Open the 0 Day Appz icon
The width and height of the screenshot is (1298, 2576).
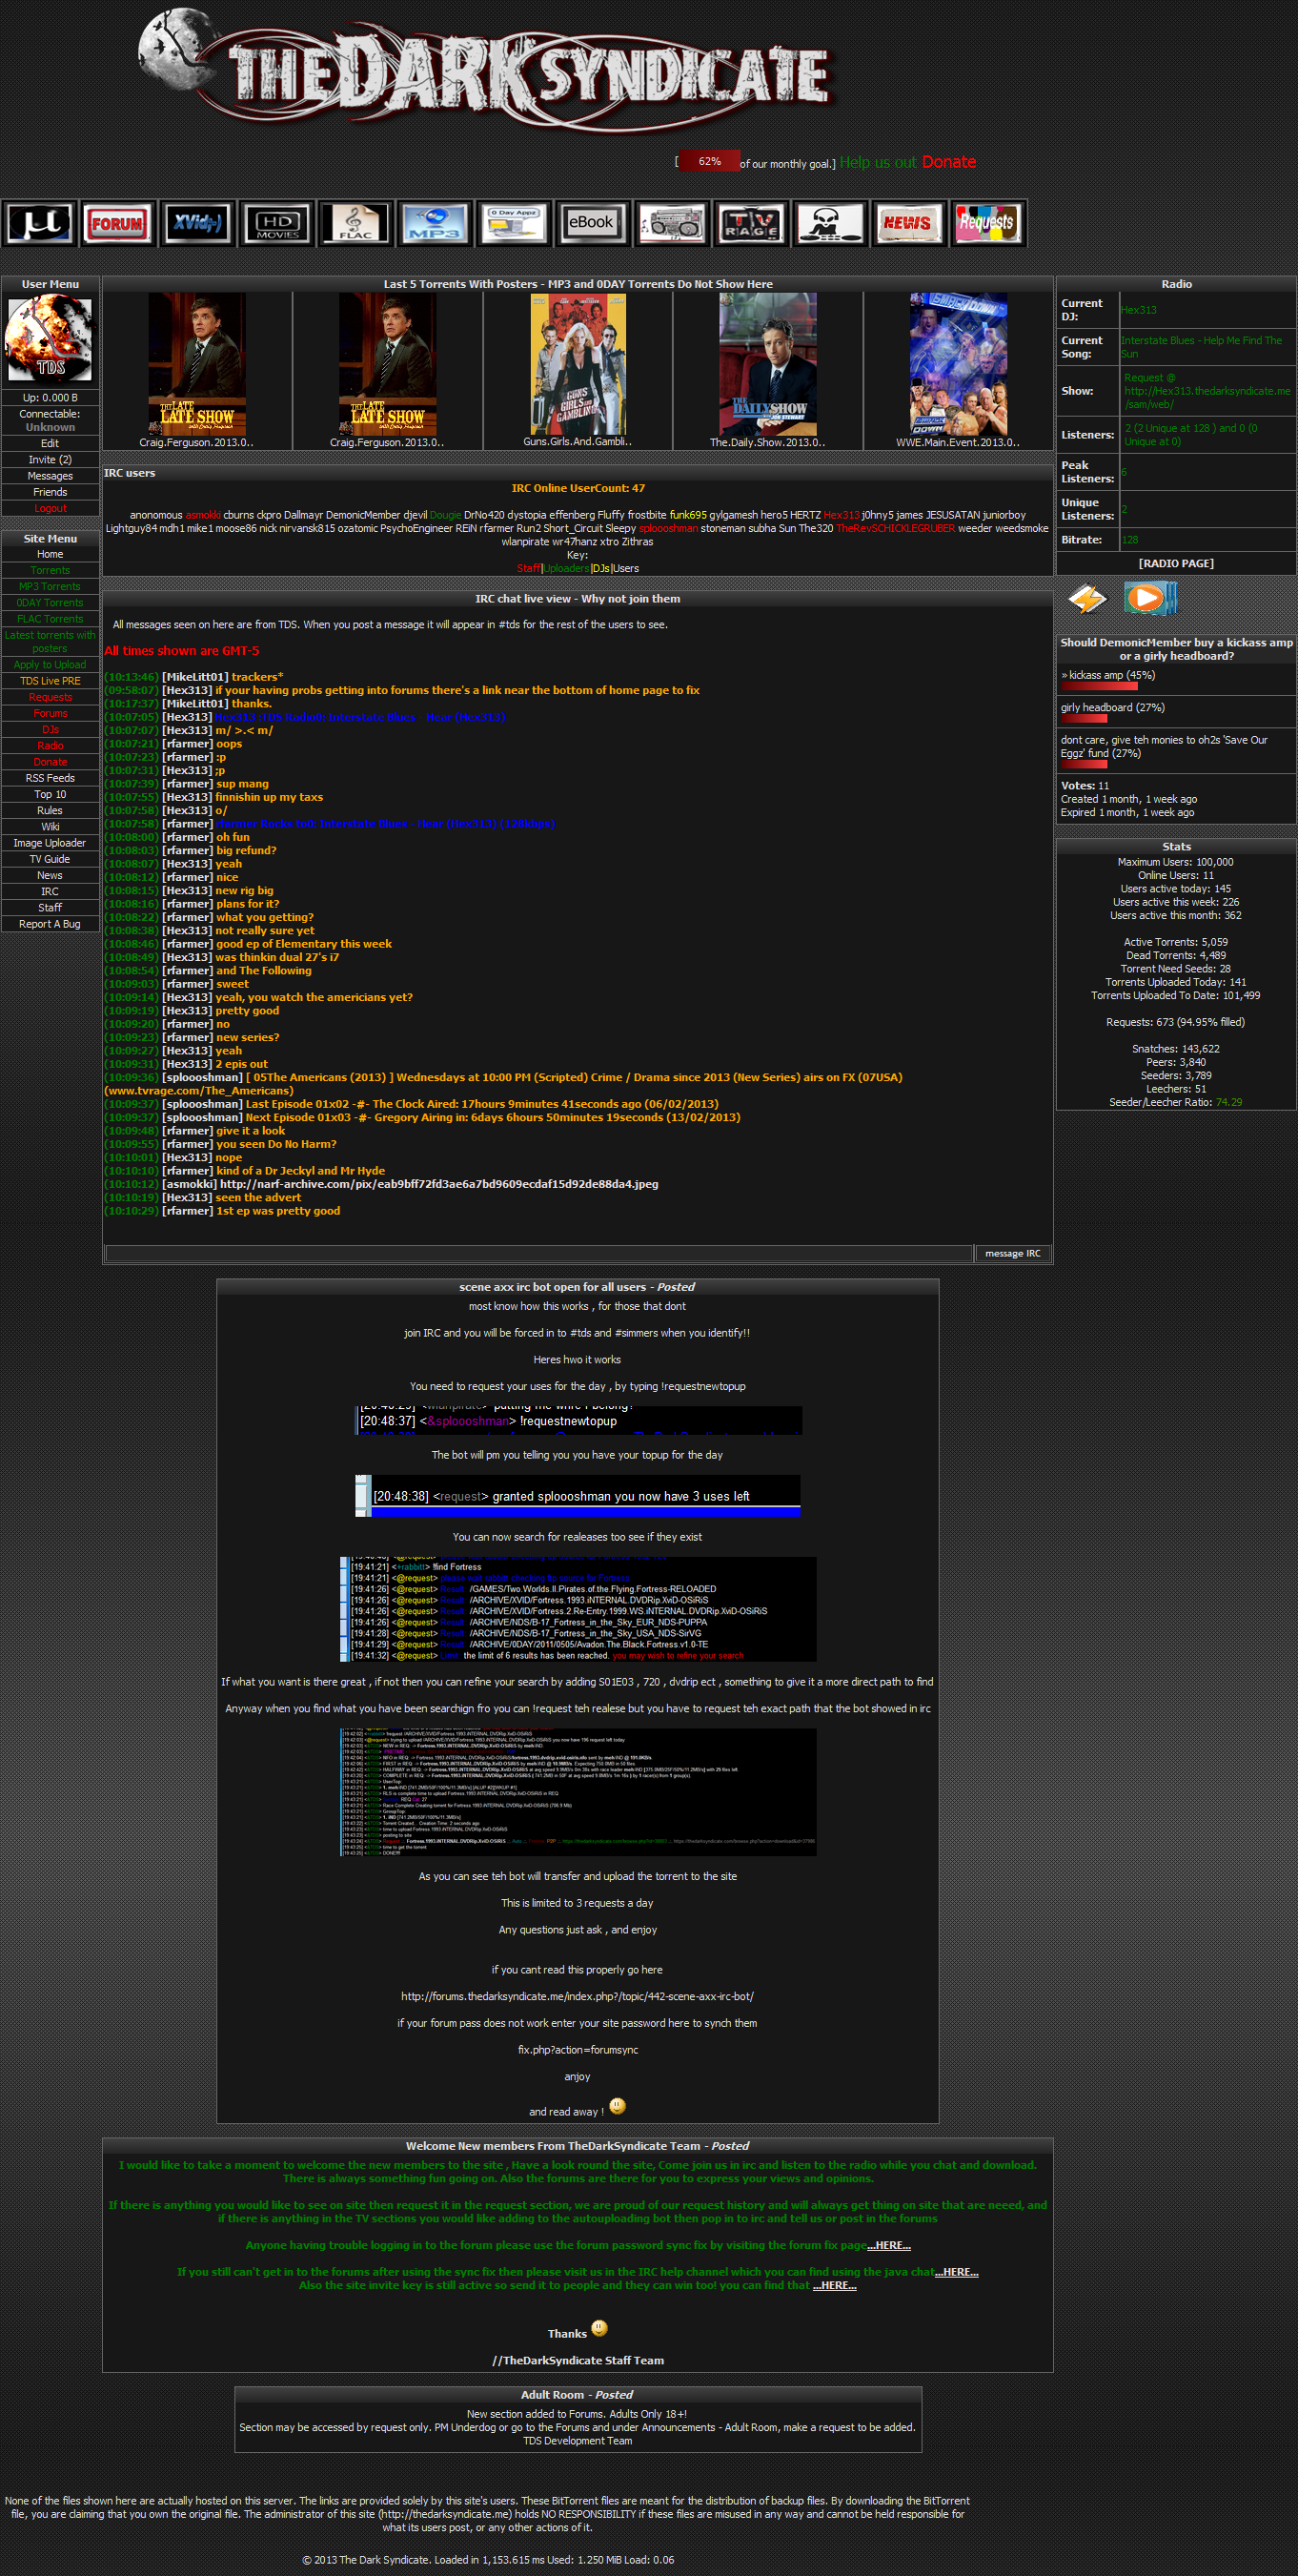514,223
